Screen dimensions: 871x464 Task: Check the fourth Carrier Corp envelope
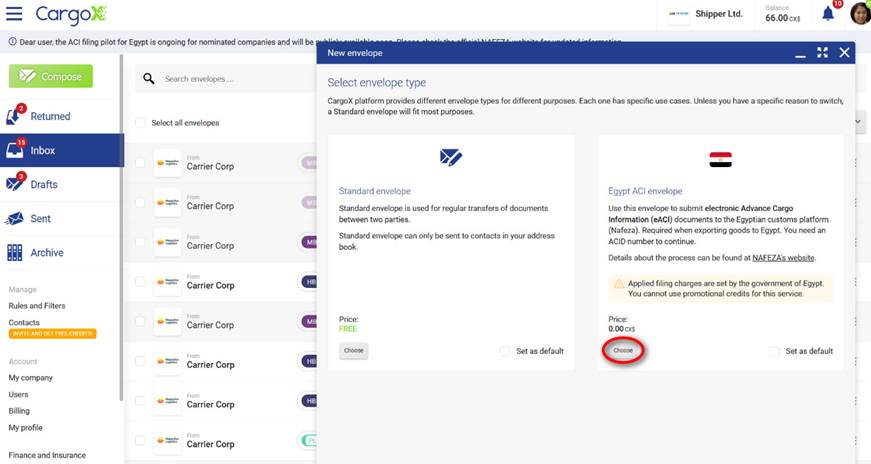tap(140, 282)
